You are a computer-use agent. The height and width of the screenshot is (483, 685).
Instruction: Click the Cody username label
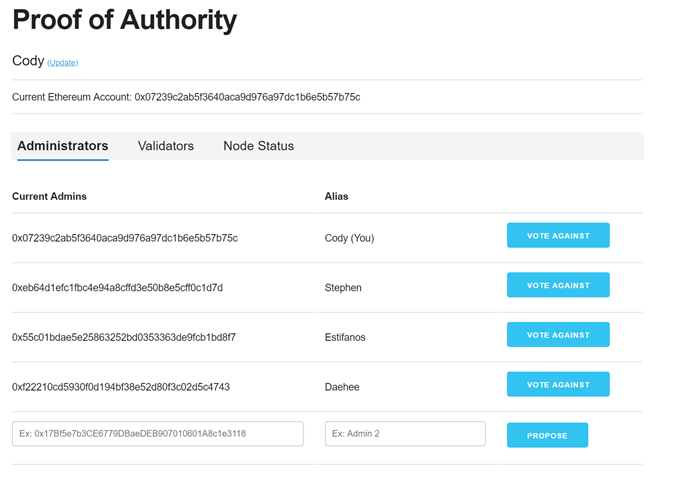point(28,61)
